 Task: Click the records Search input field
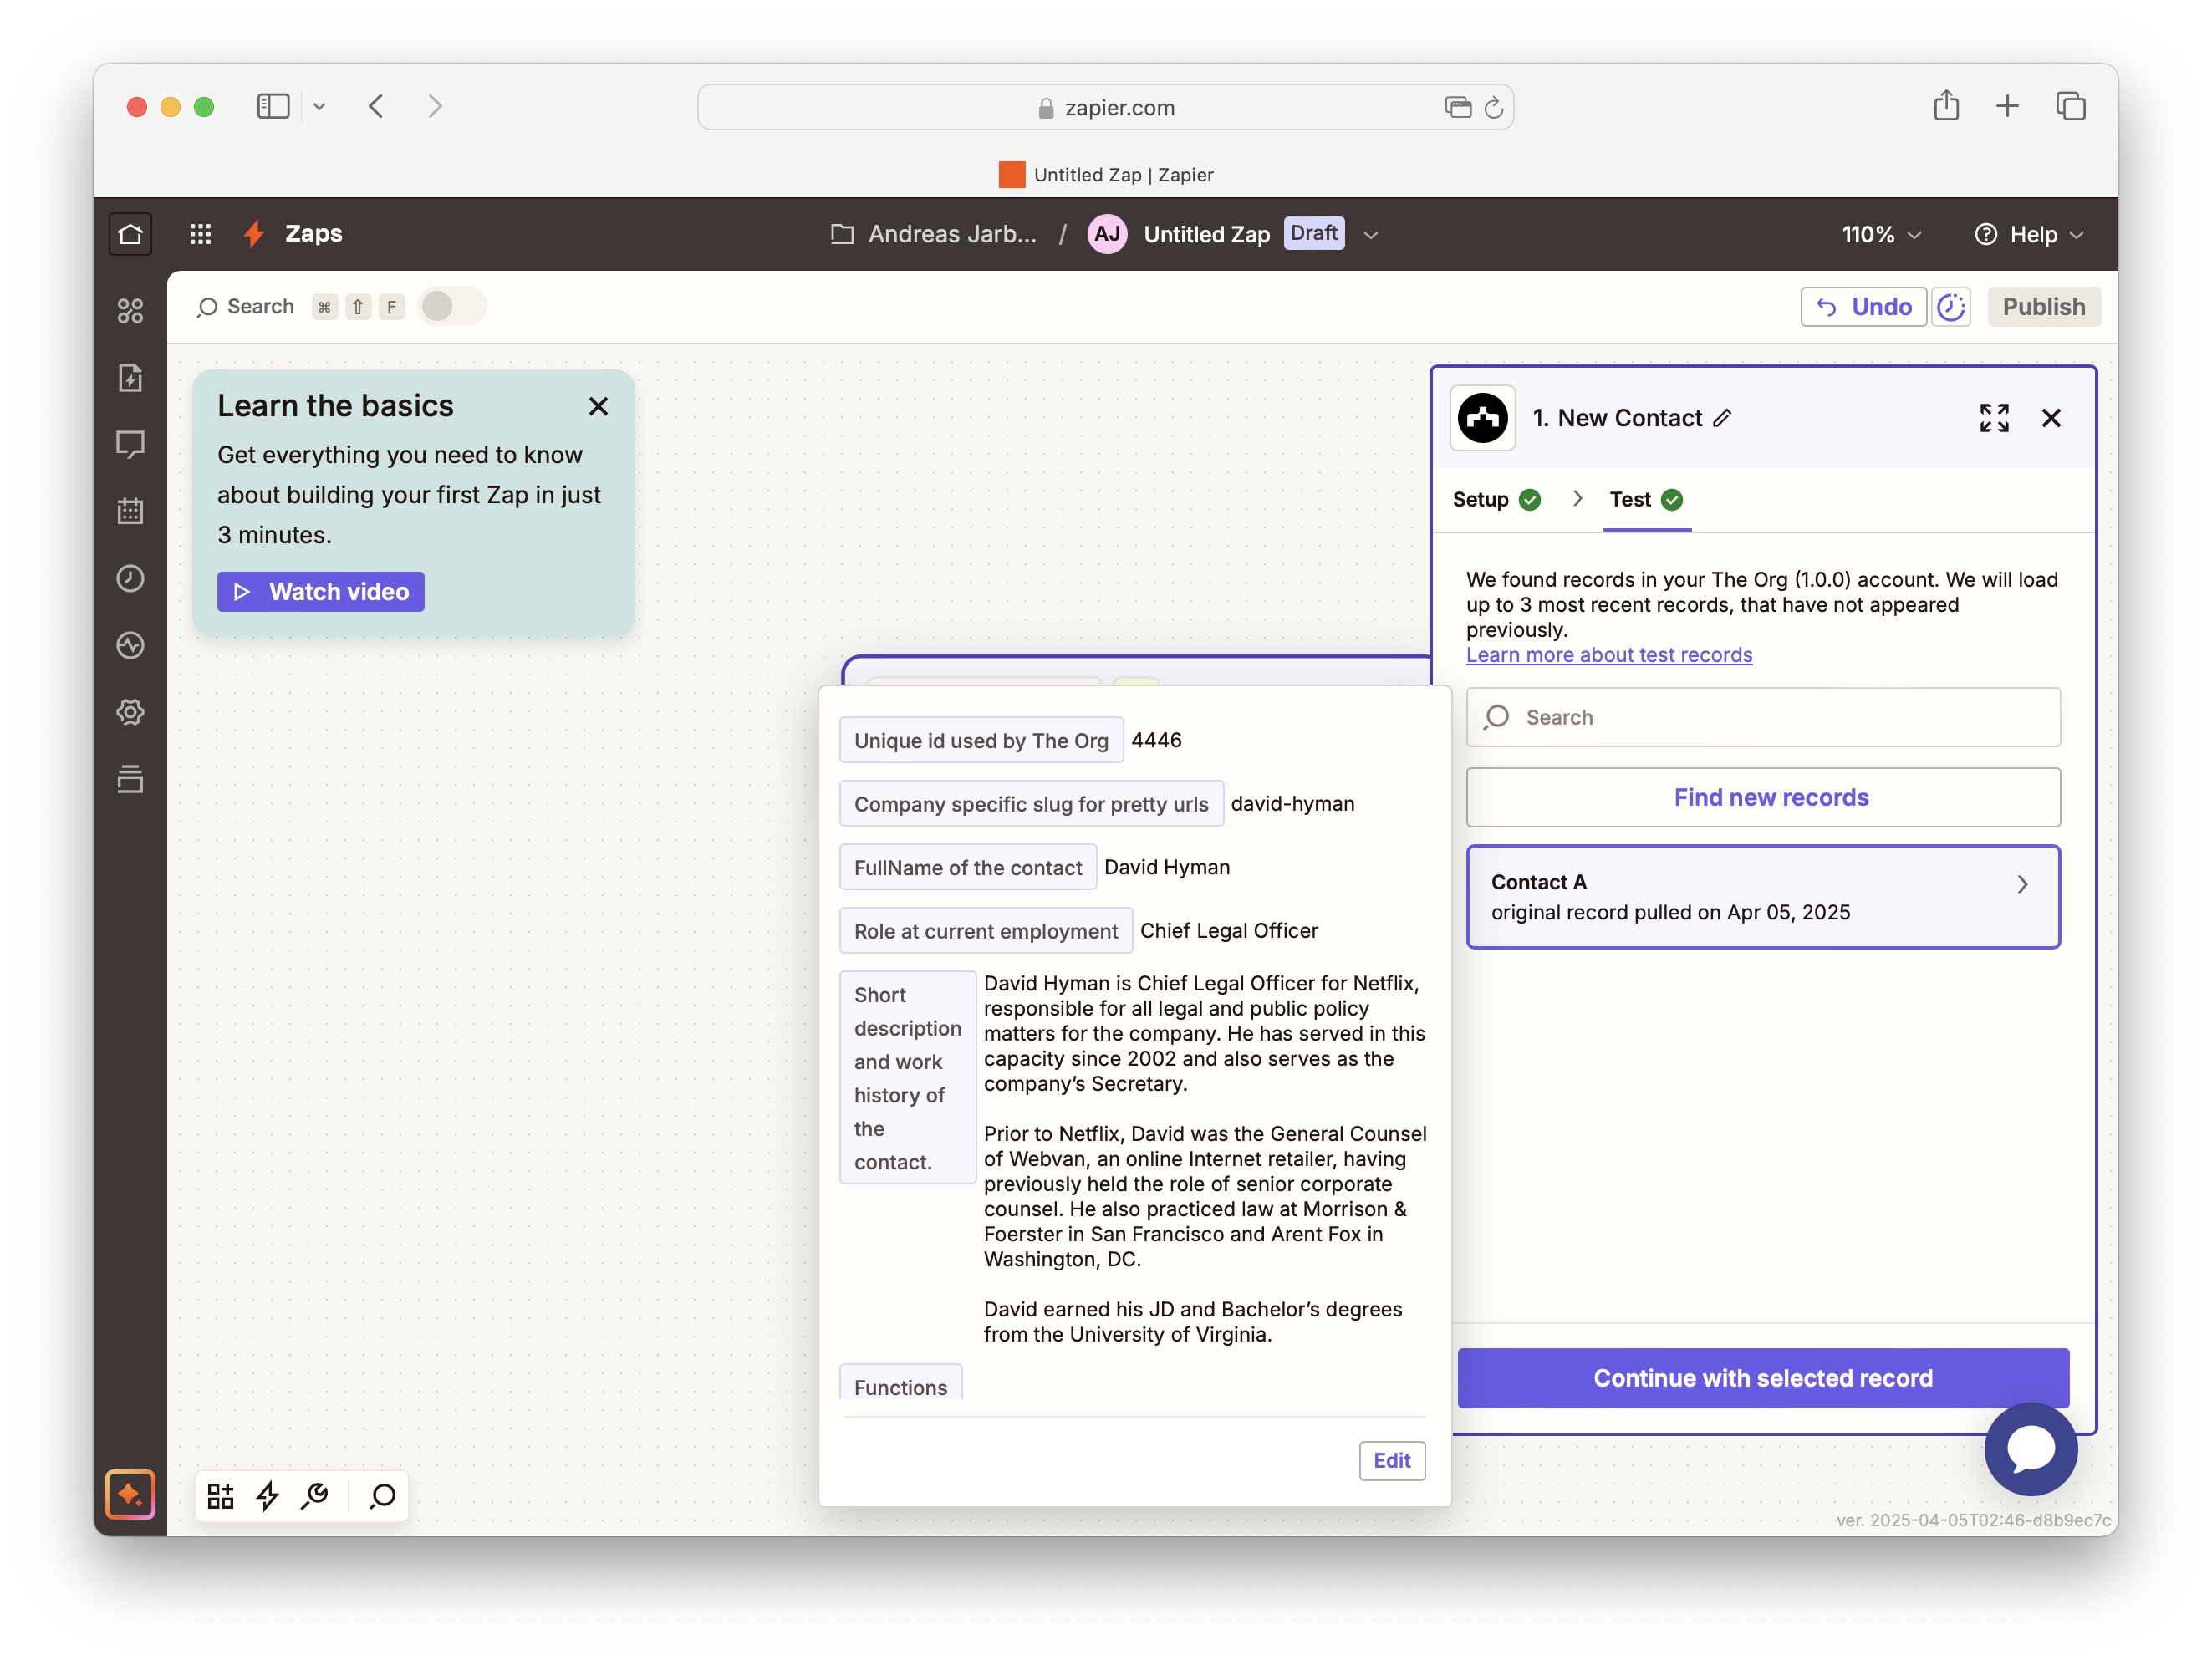click(x=1763, y=717)
